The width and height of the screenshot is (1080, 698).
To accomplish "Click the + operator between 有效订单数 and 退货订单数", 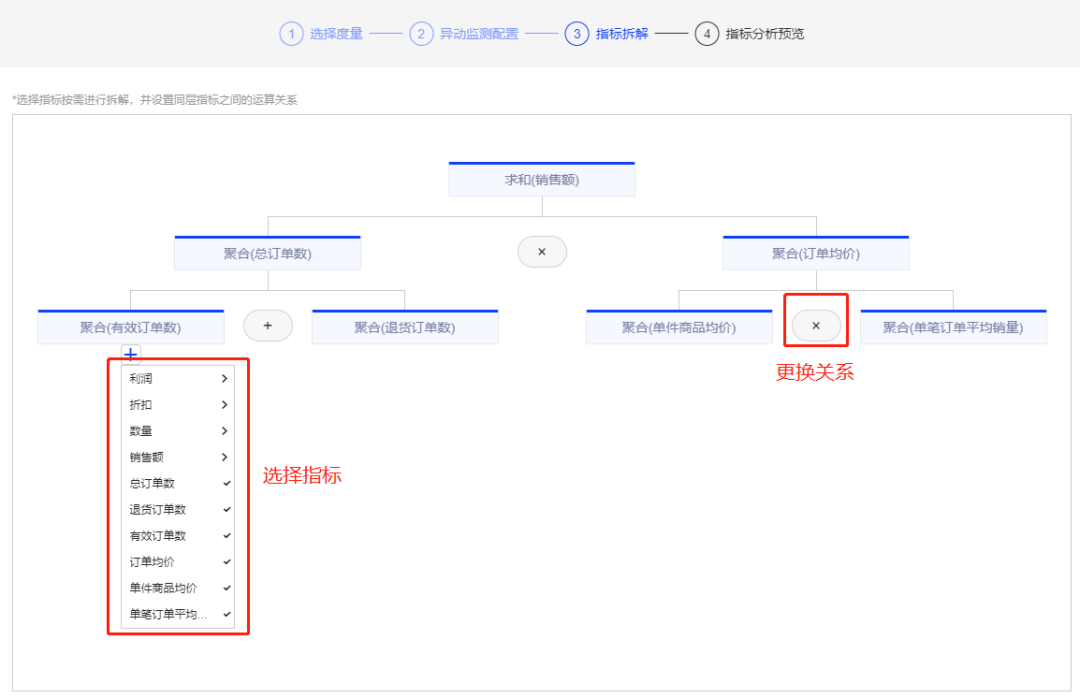I will tap(268, 326).
